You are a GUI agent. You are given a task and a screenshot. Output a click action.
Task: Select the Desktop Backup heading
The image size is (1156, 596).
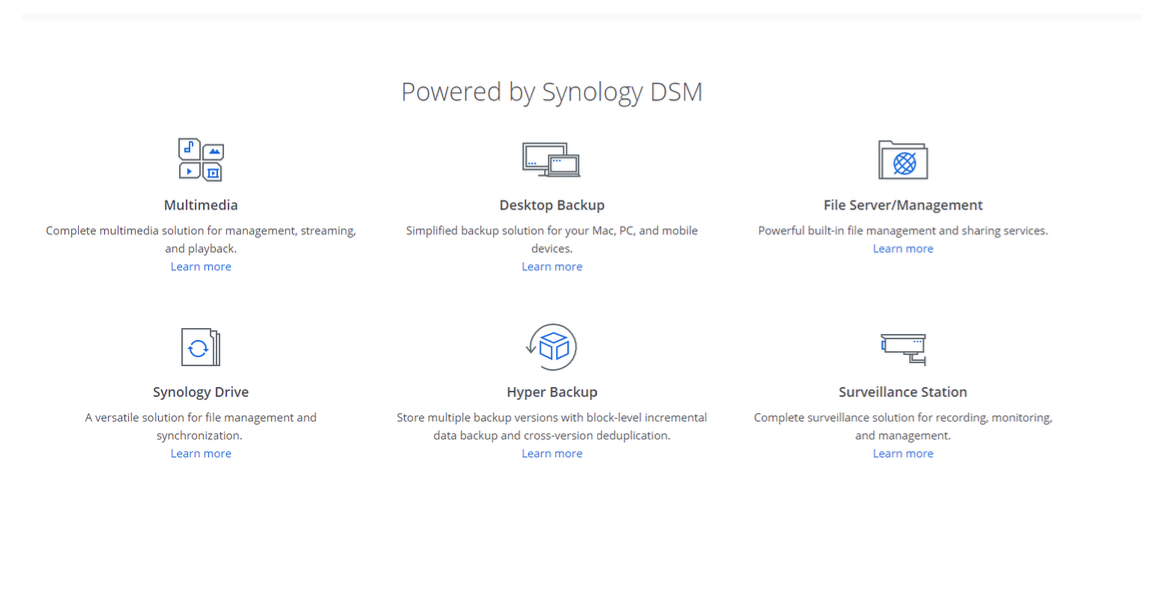click(x=552, y=205)
